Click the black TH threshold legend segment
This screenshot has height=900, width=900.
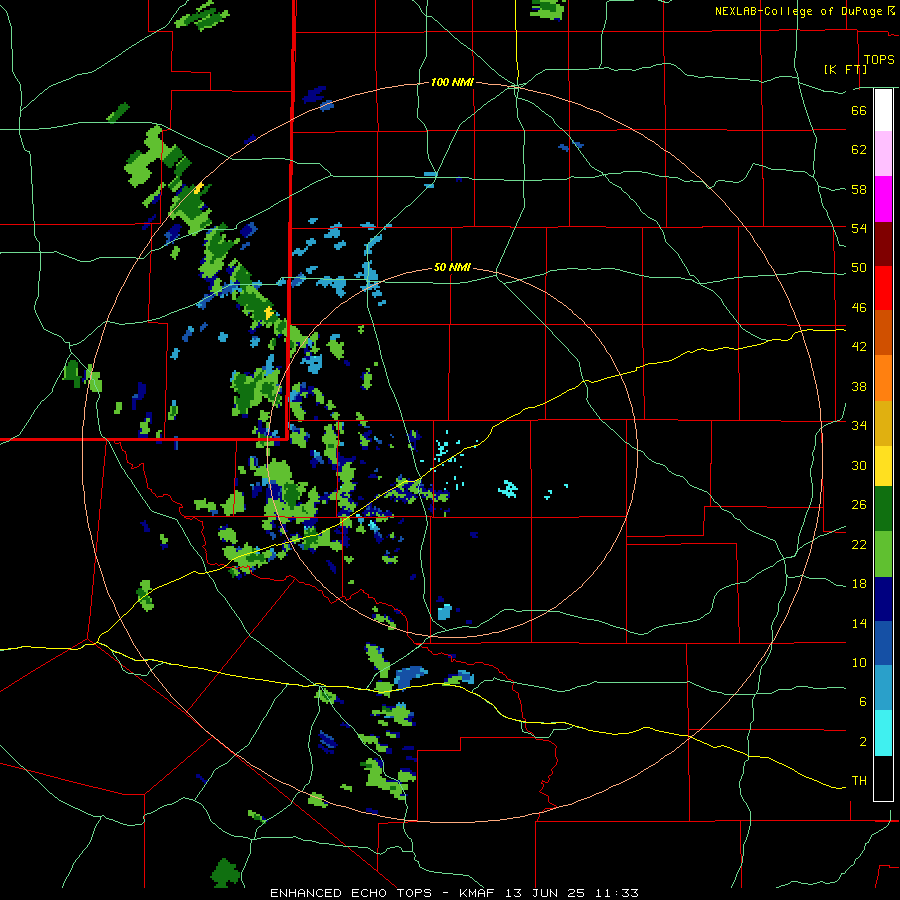coord(883,778)
